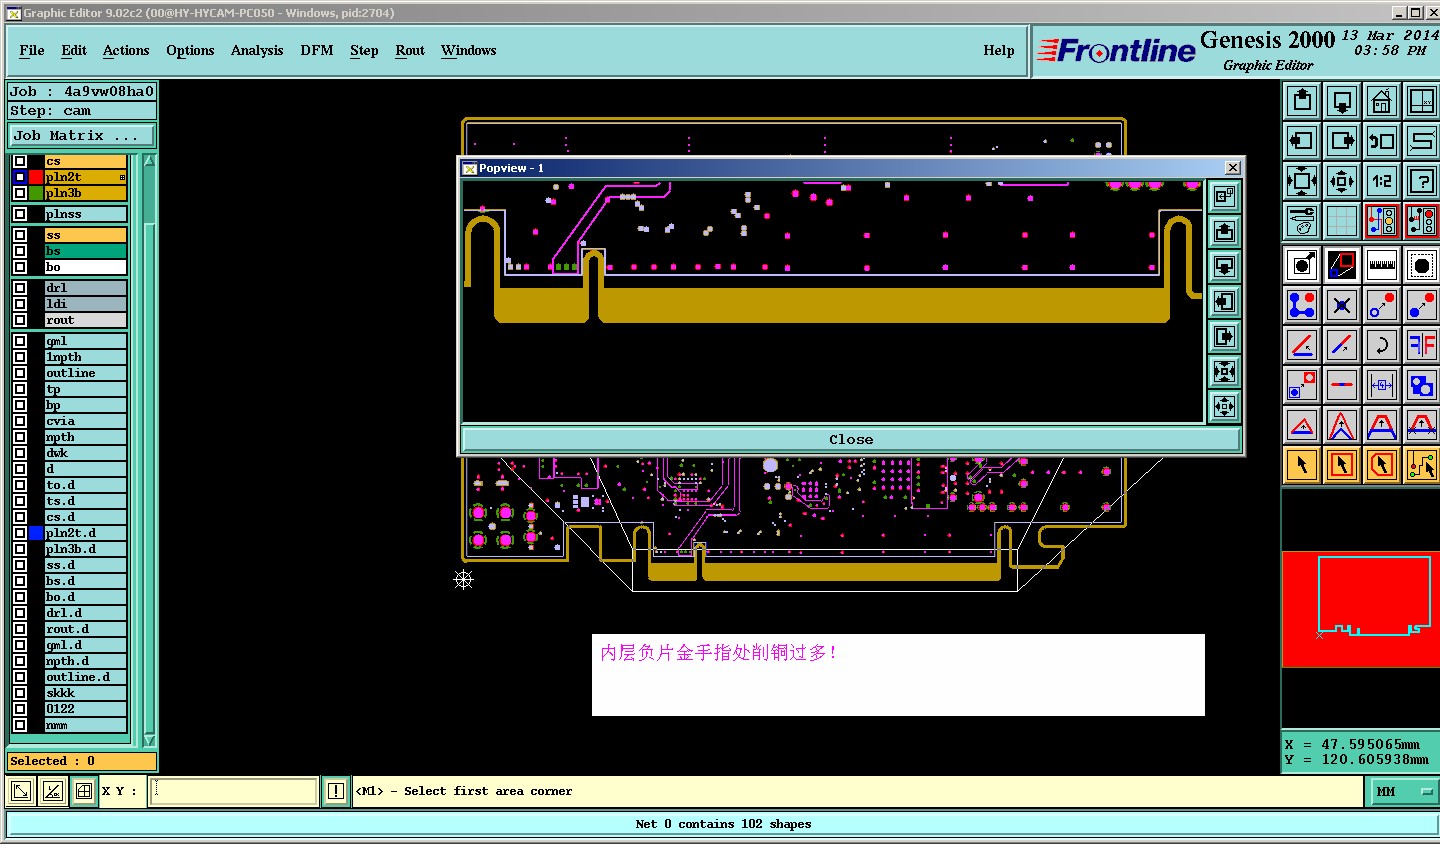Click the rotate arrow tool icon

click(1382, 345)
